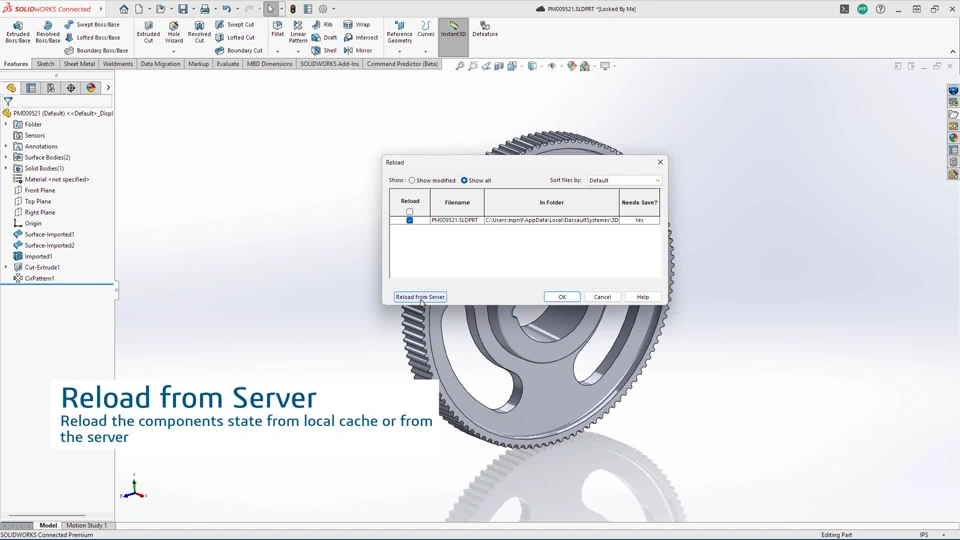Click Cancel in Reload dialog
Viewport: 960px width, 540px height.
(x=602, y=297)
